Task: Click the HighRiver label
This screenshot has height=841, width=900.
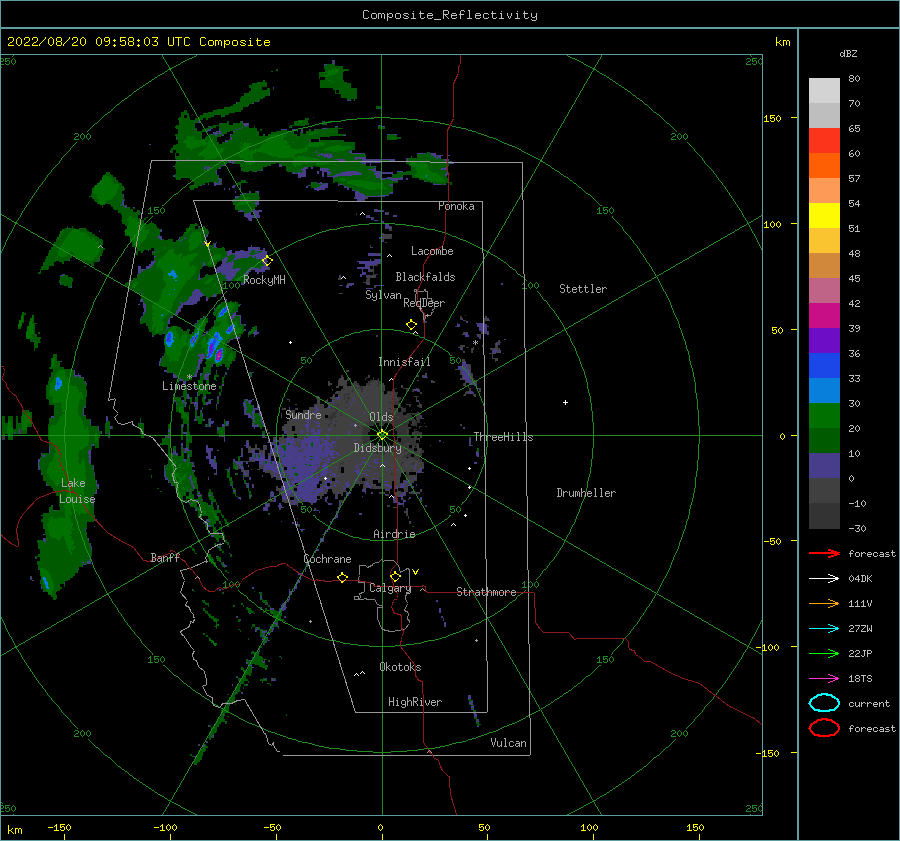Action: click(415, 702)
